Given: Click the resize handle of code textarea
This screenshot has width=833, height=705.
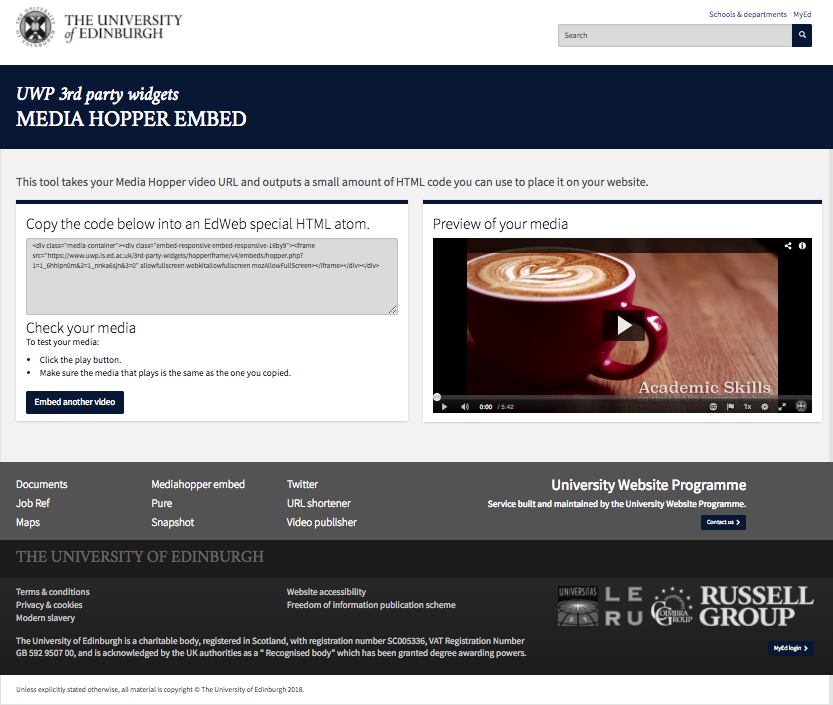Looking at the screenshot, I should click(x=393, y=309).
